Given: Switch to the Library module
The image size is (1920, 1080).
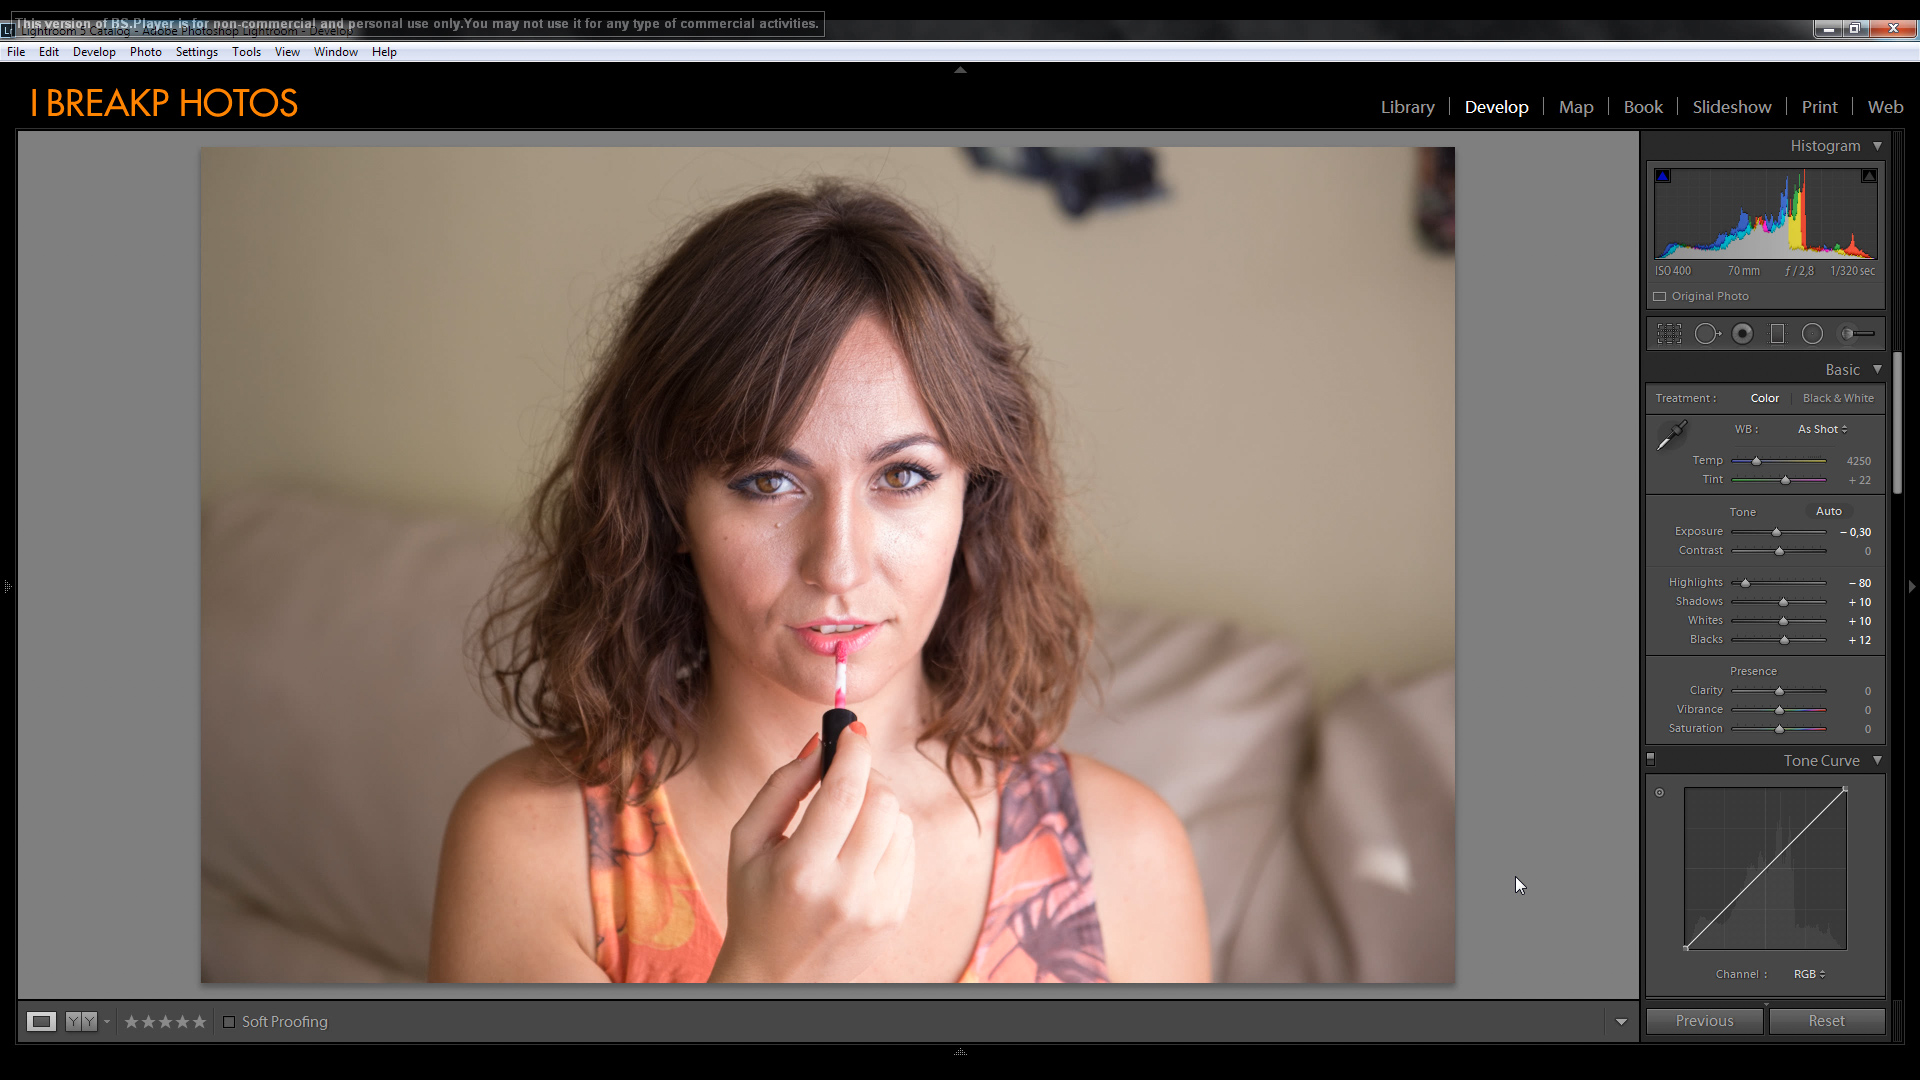Looking at the screenshot, I should click(1407, 107).
